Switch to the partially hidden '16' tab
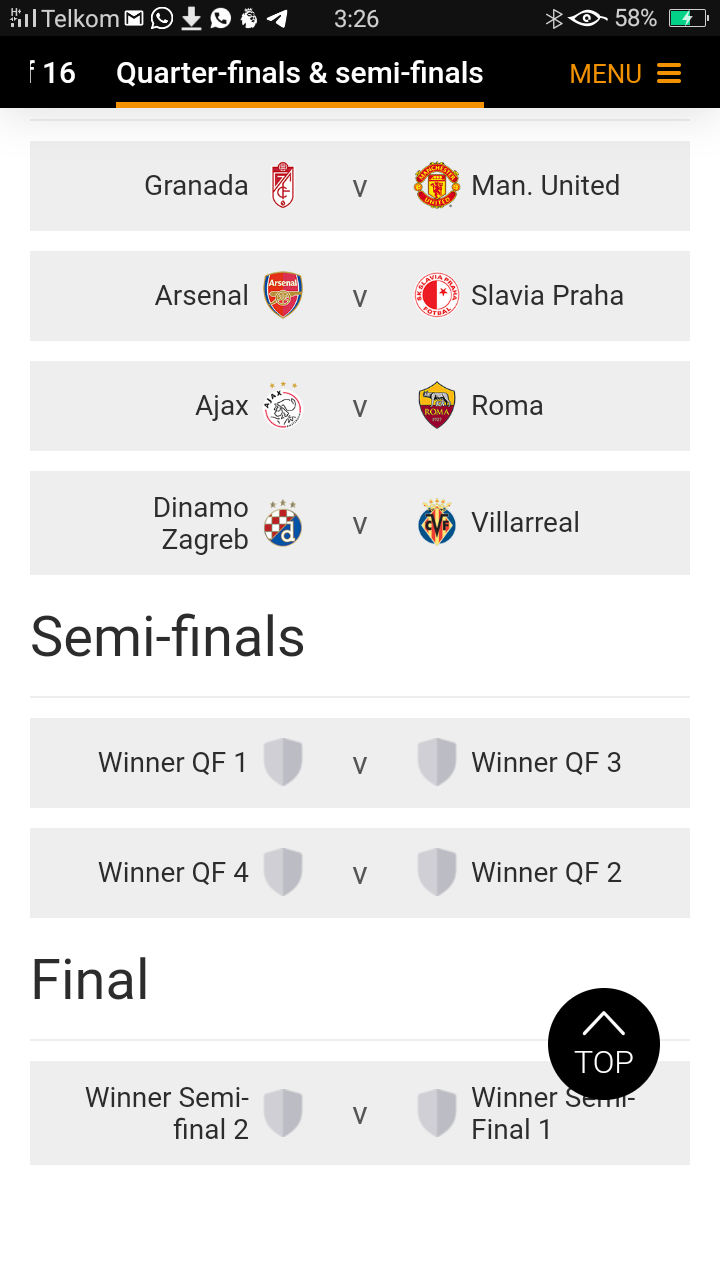This screenshot has width=720, height=1280. 52,73
